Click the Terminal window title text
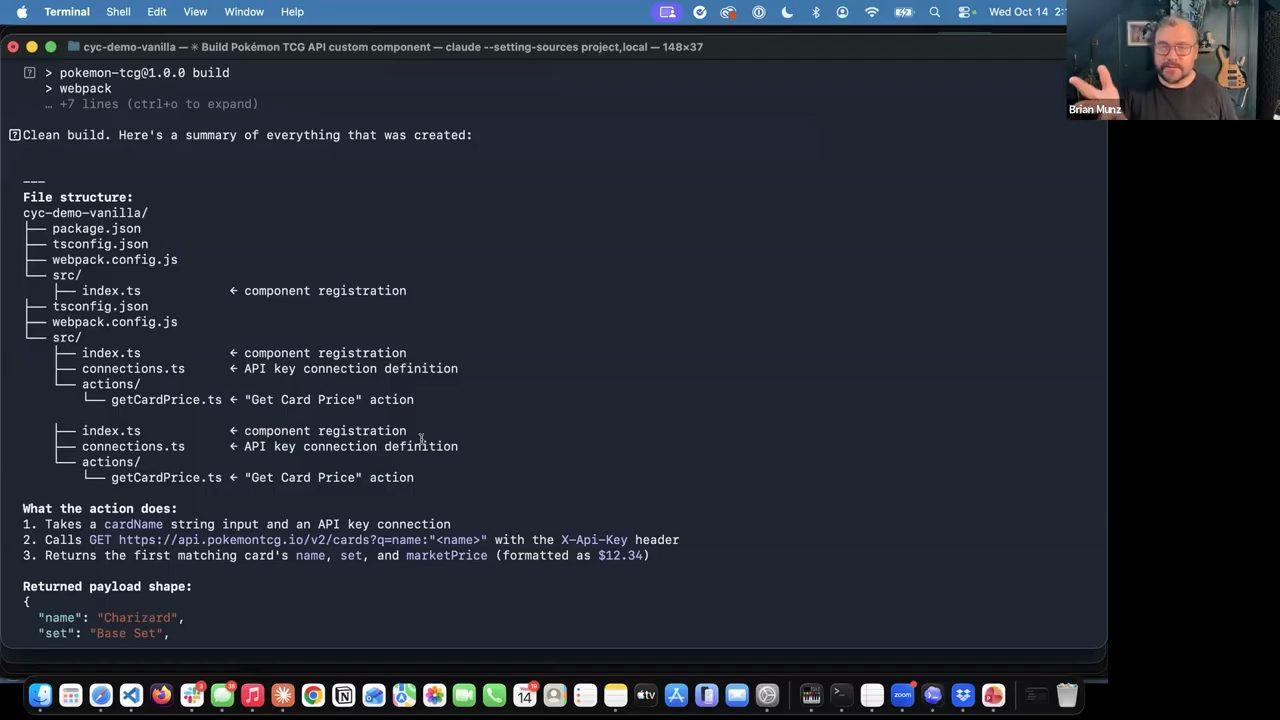This screenshot has height=720, width=1280. pyautogui.click(x=393, y=47)
